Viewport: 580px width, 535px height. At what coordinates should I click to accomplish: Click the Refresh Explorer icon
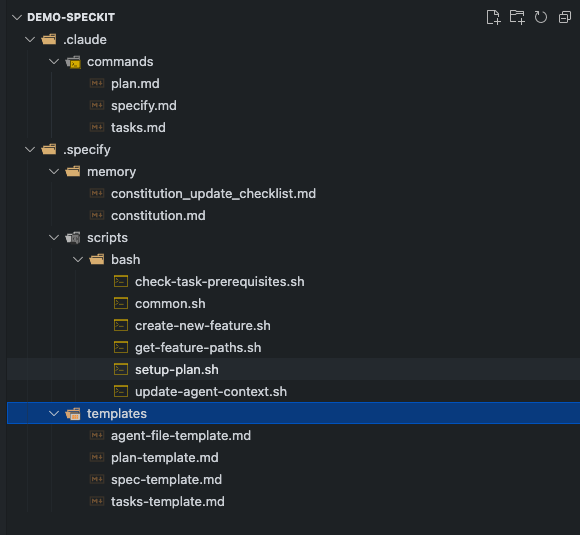click(540, 17)
